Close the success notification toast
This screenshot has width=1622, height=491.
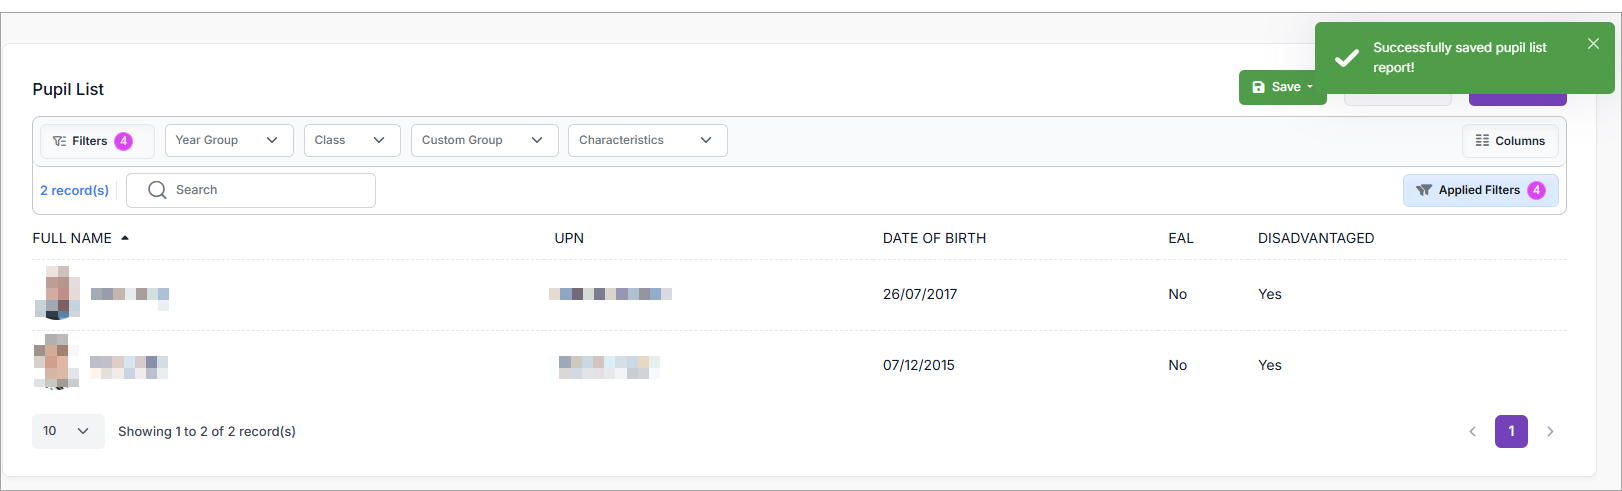[x=1593, y=44]
